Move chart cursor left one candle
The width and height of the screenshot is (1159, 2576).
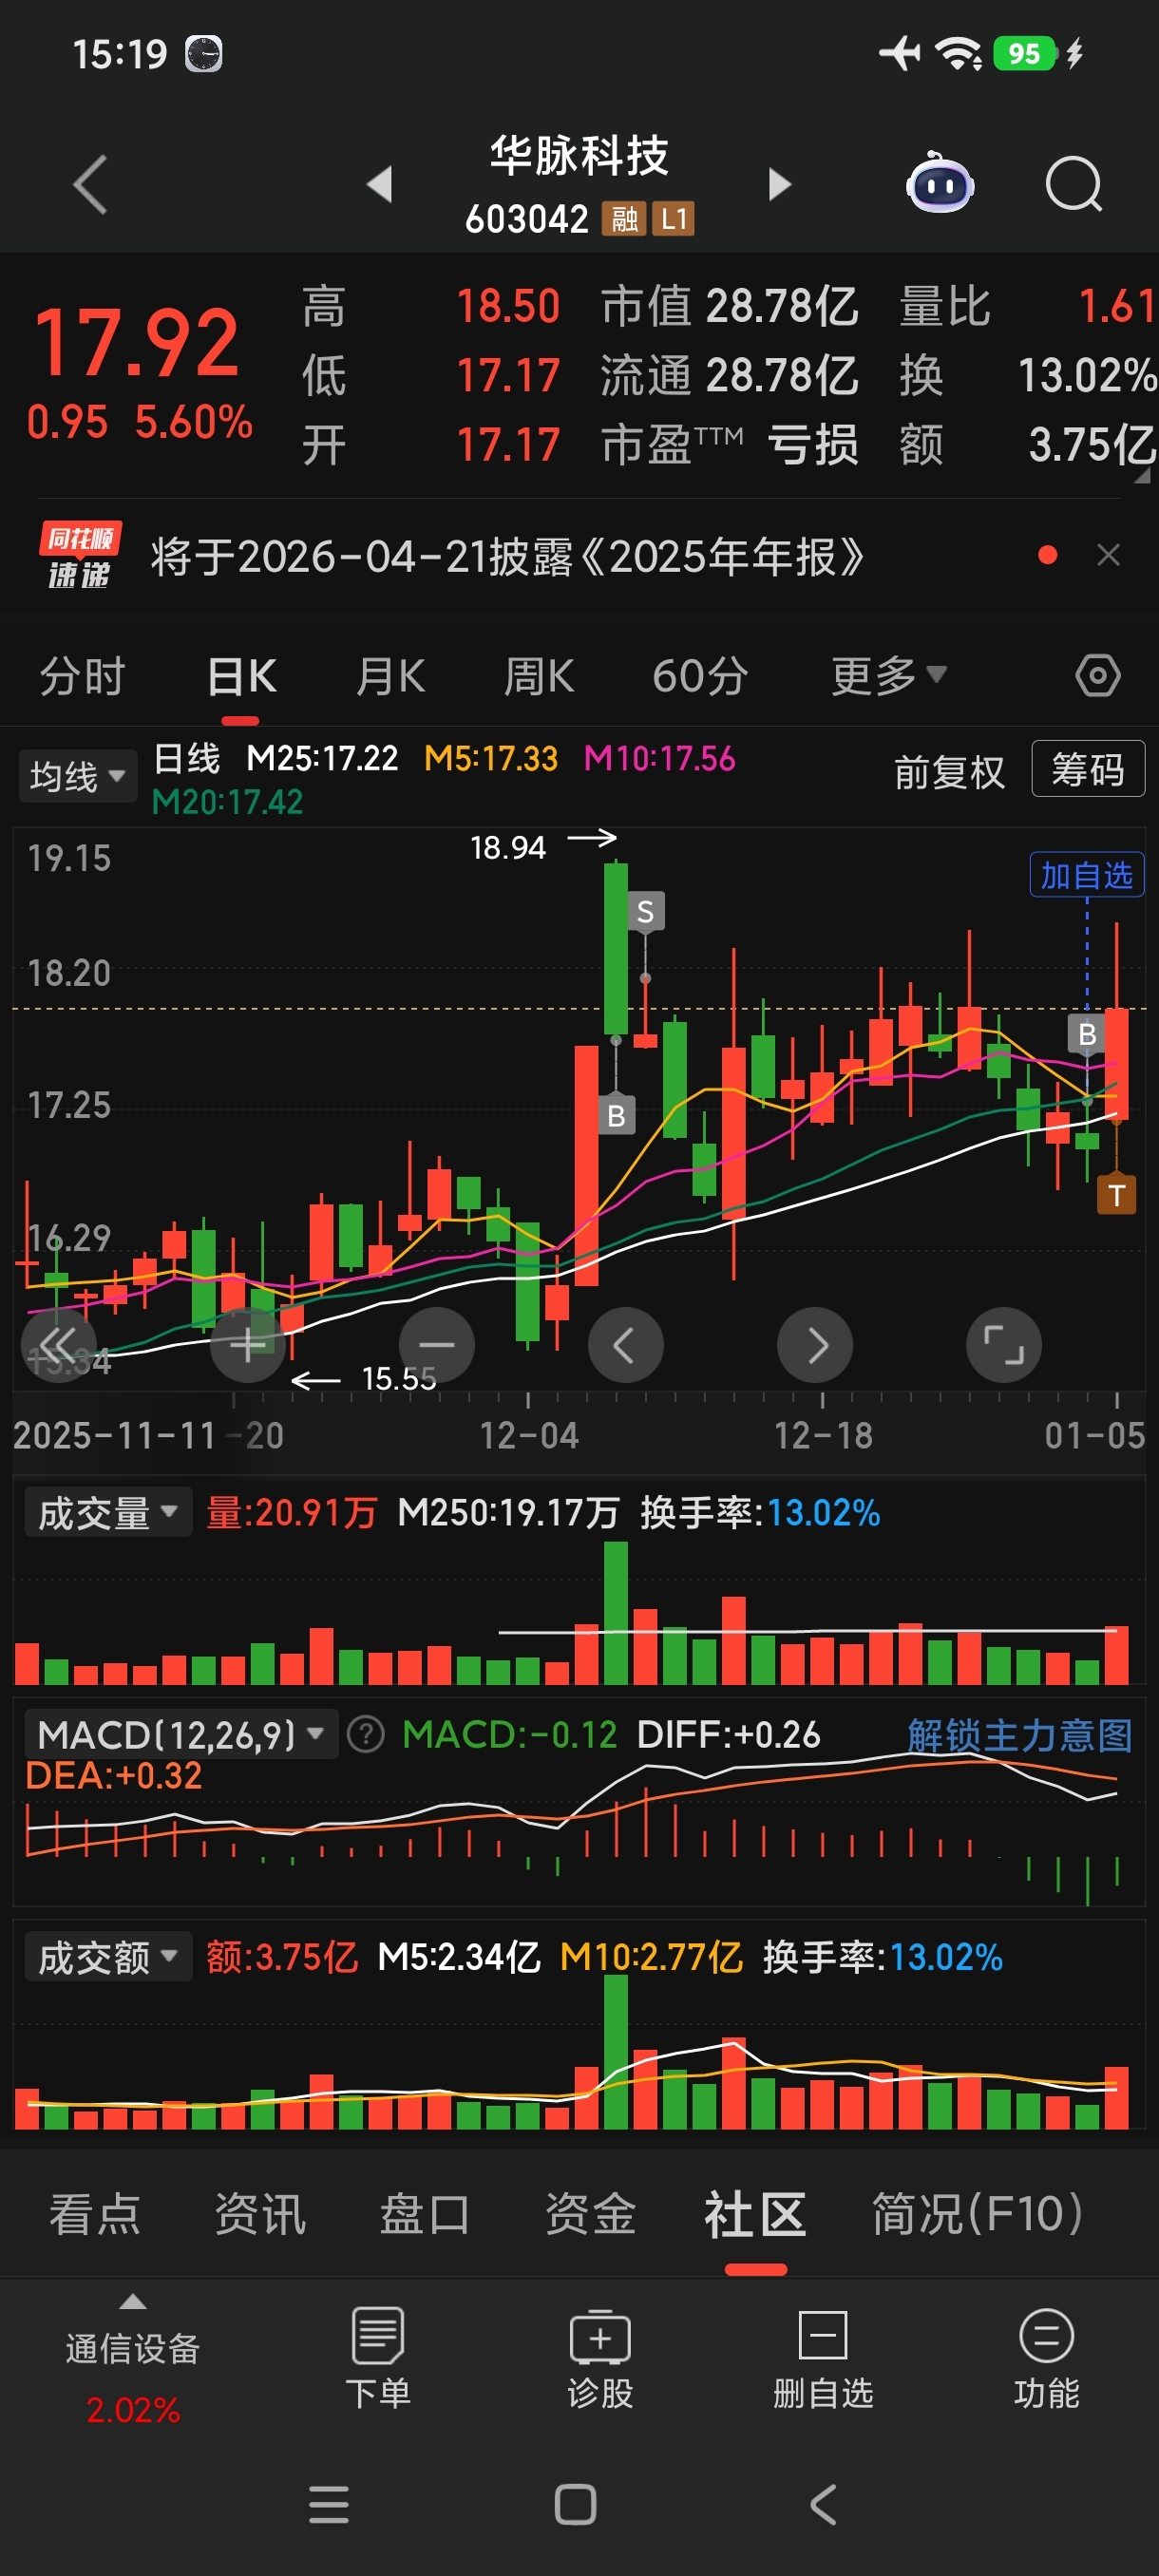click(x=625, y=1345)
